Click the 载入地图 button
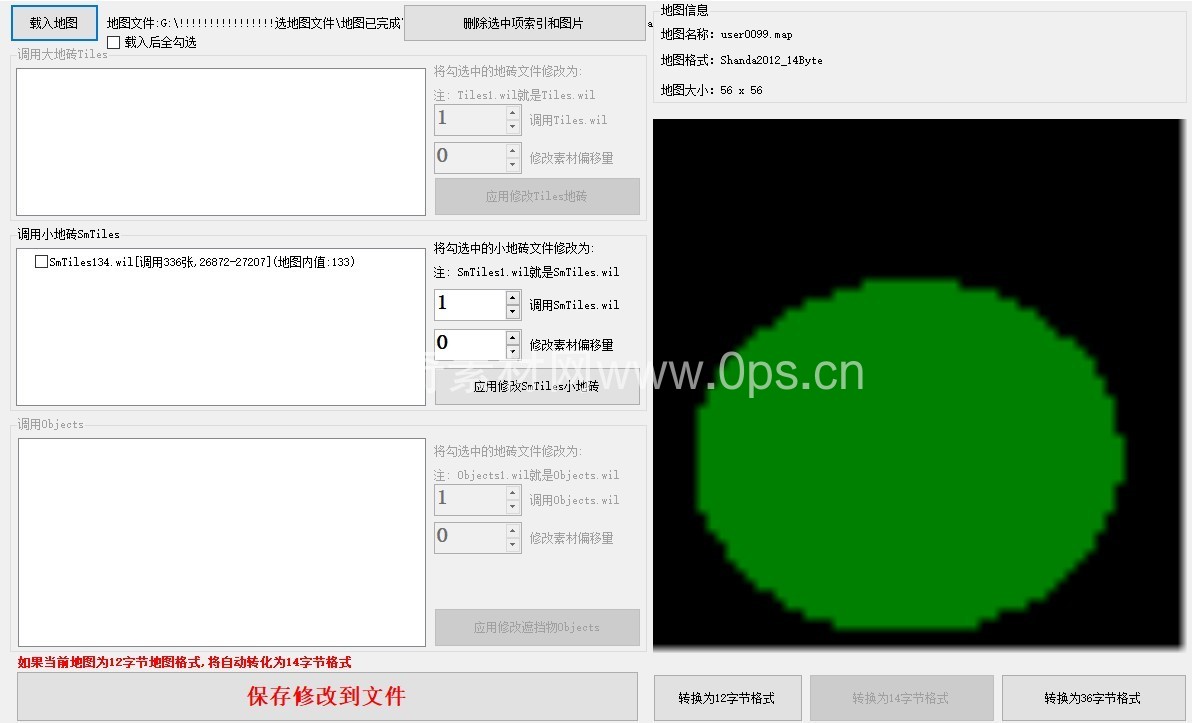This screenshot has height=723, width=1192. click(54, 23)
